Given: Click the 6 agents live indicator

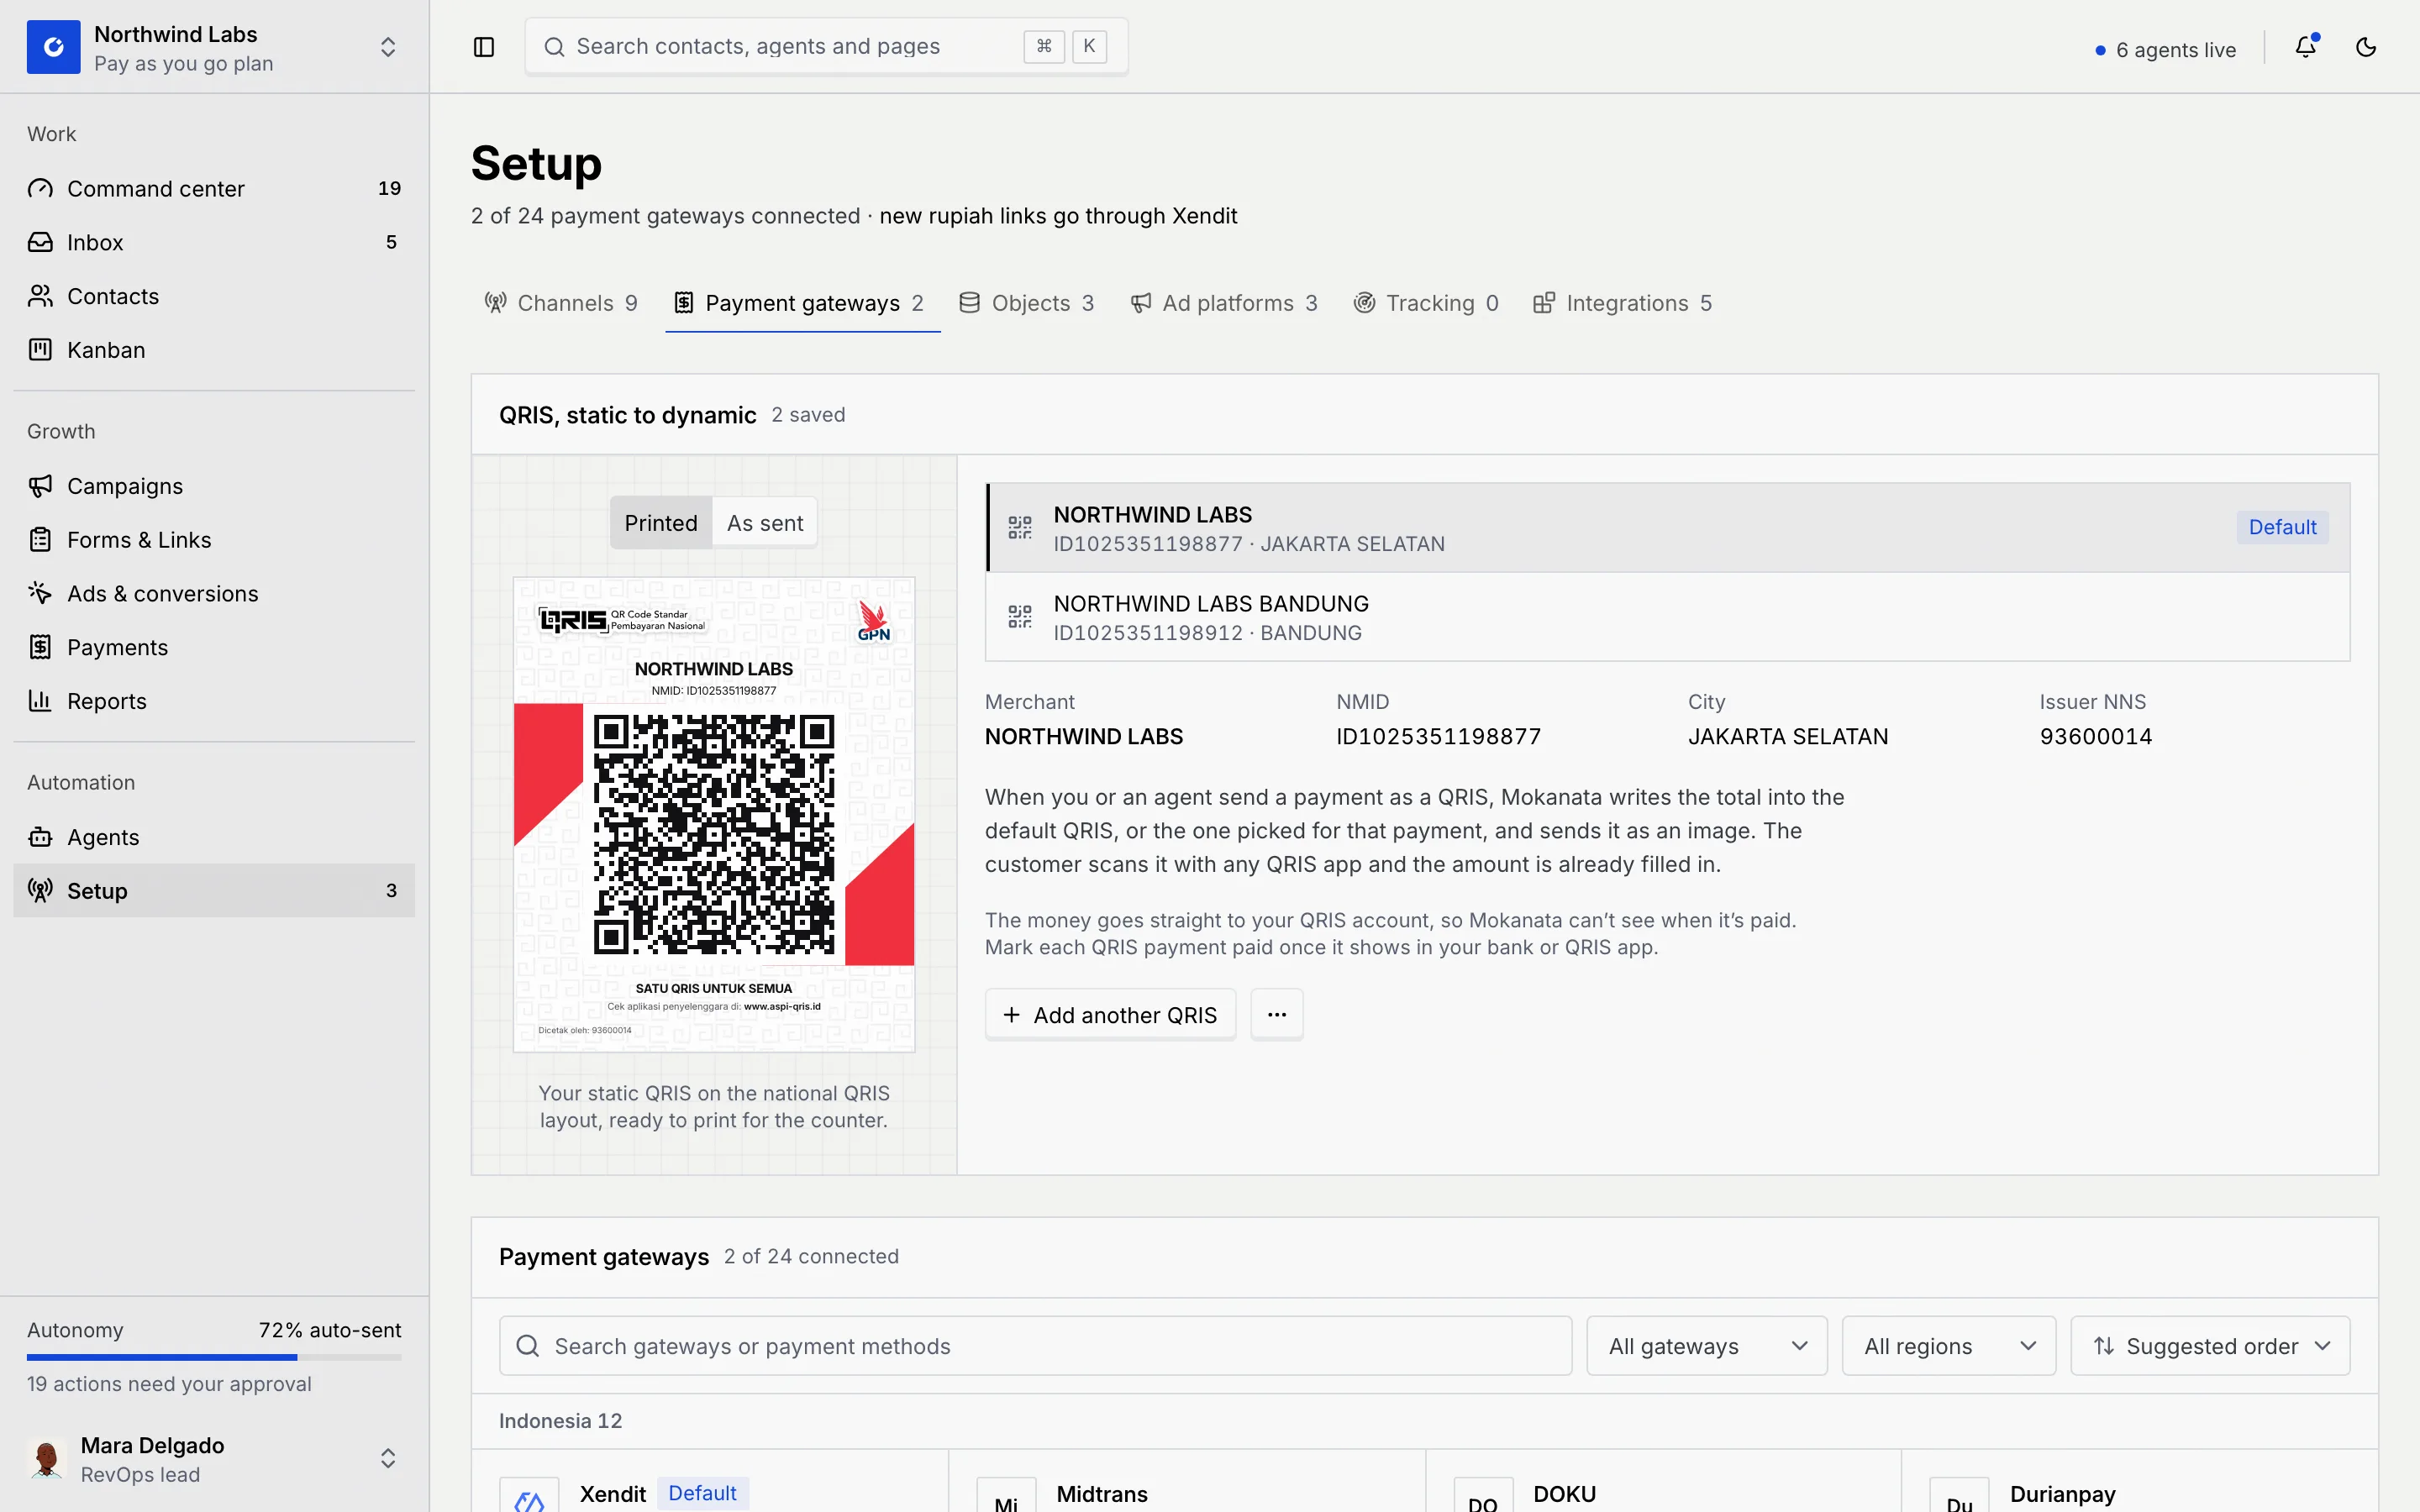Looking at the screenshot, I should pos(2165,50).
